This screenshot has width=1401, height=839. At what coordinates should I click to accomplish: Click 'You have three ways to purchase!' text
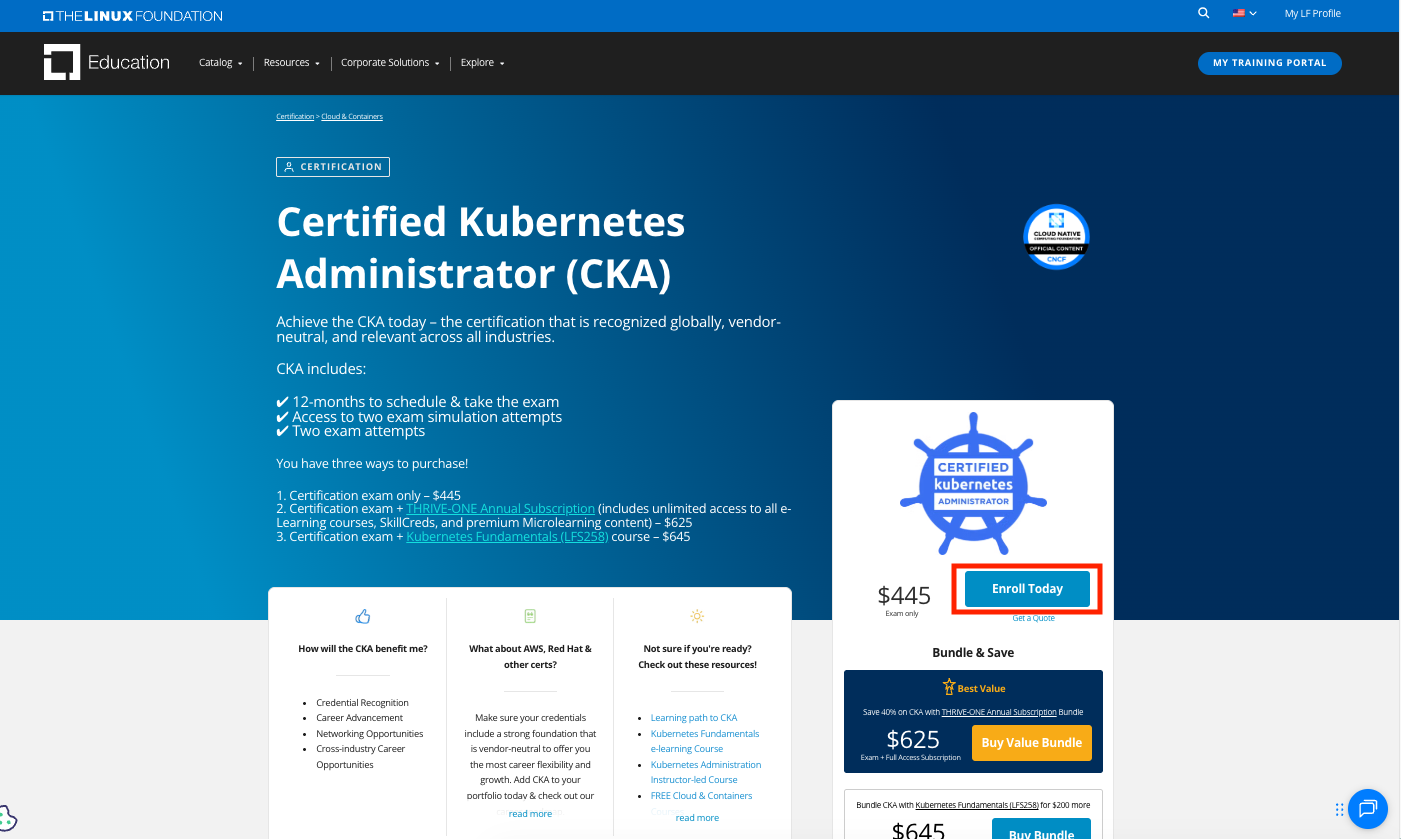372,464
